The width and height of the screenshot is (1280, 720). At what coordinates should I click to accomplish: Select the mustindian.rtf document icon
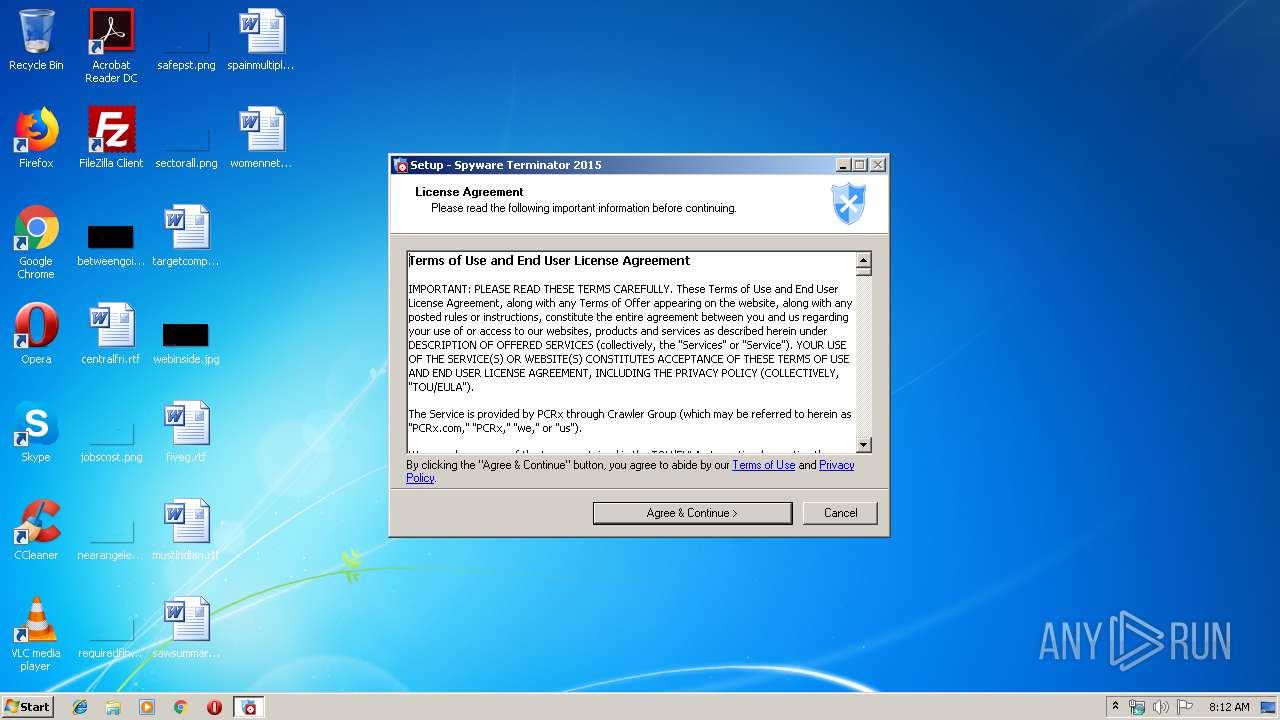186,530
